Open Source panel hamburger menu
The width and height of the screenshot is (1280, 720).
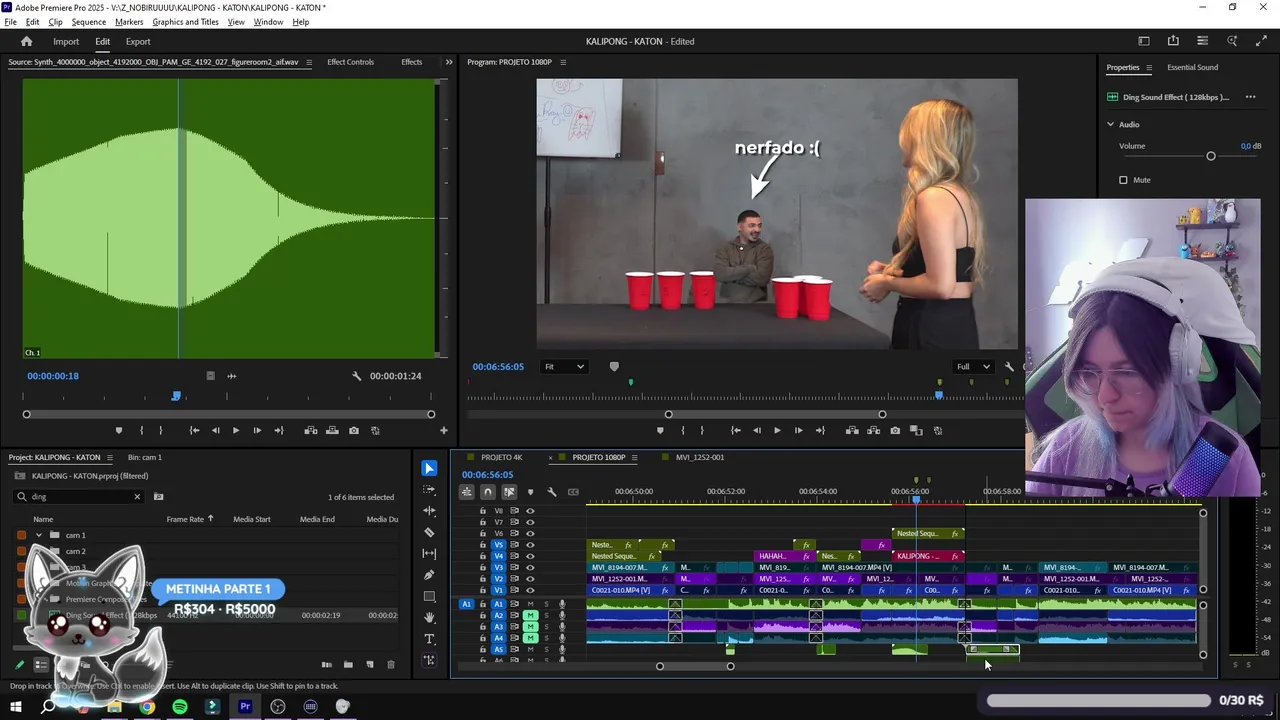pos(308,62)
